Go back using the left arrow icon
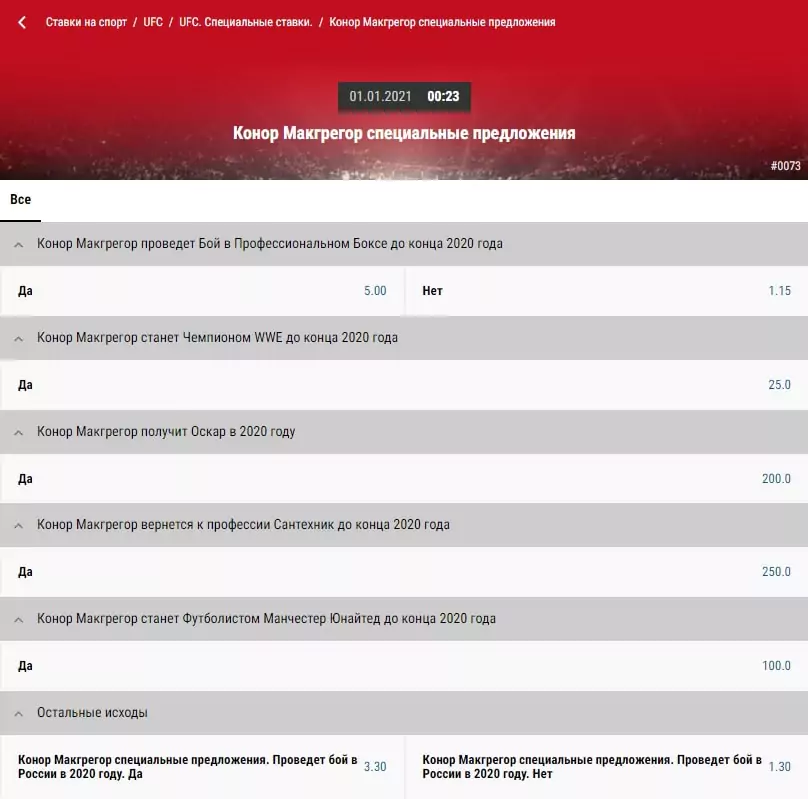The width and height of the screenshot is (808, 799). pyautogui.click(x=22, y=22)
